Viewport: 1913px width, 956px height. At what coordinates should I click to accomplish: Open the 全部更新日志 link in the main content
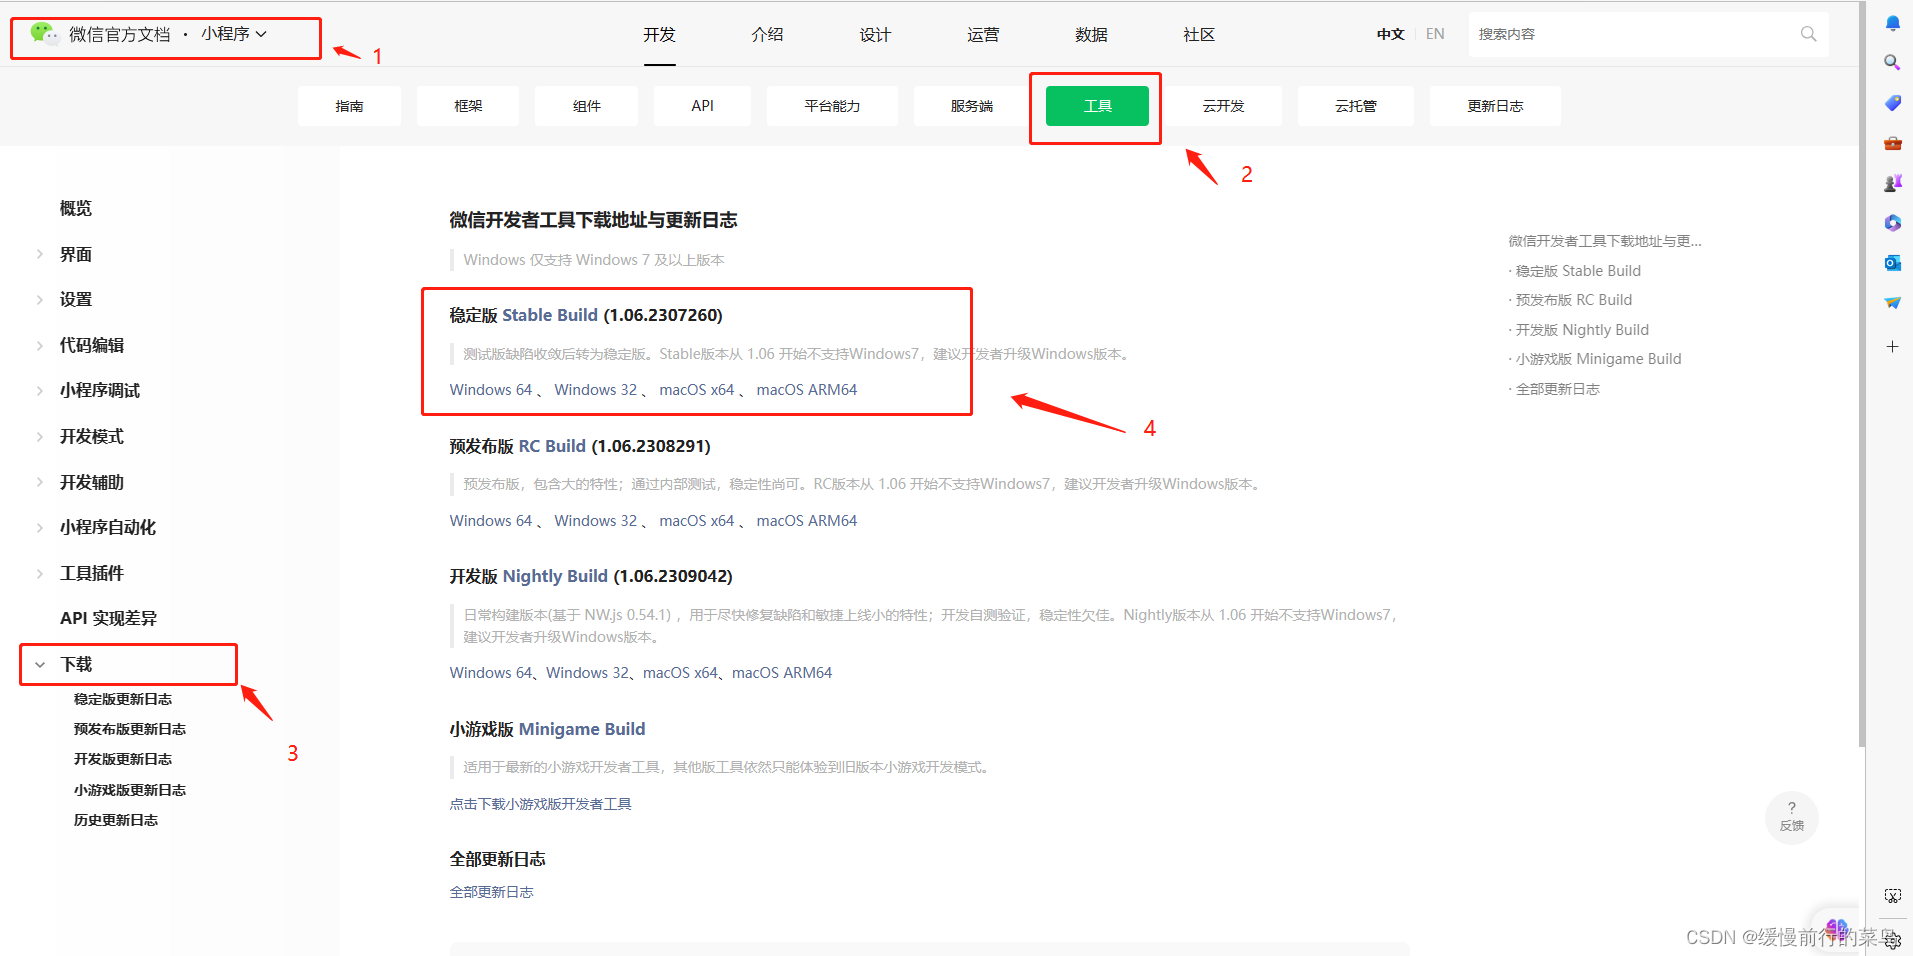[491, 892]
